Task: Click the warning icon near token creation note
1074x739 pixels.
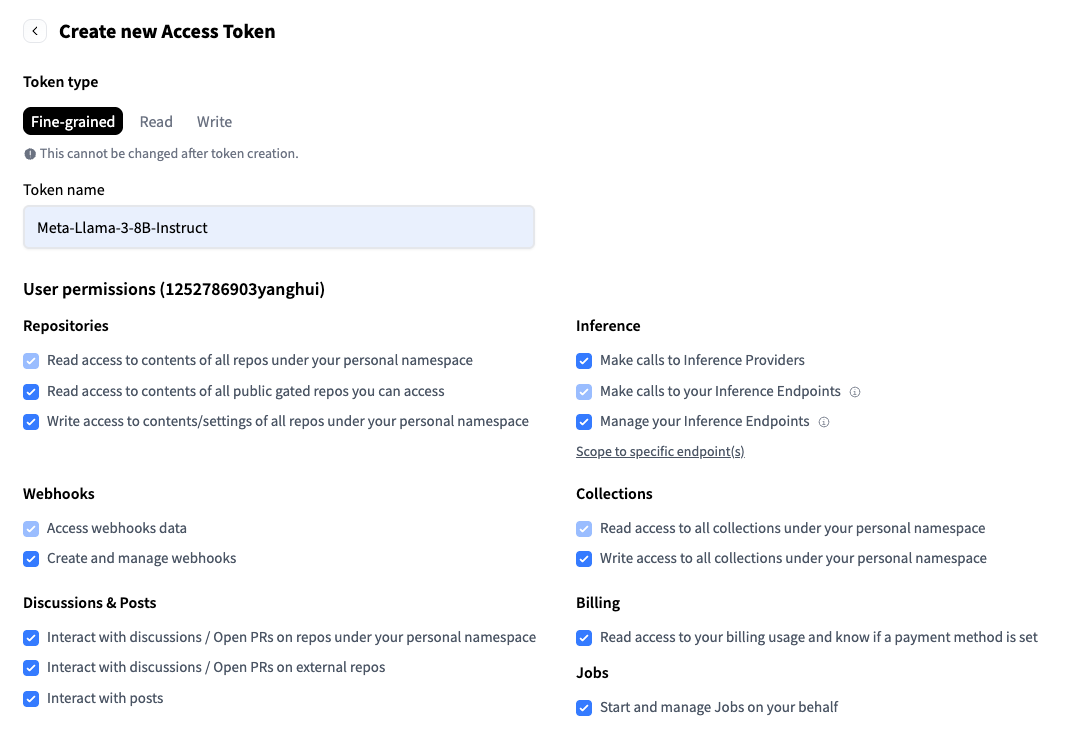Action: click(30, 154)
